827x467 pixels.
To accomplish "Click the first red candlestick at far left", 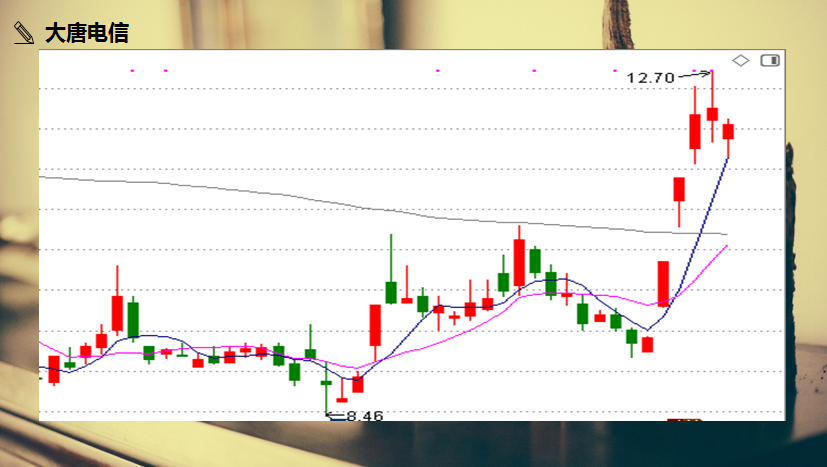I will pyautogui.click(x=54, y=369).
